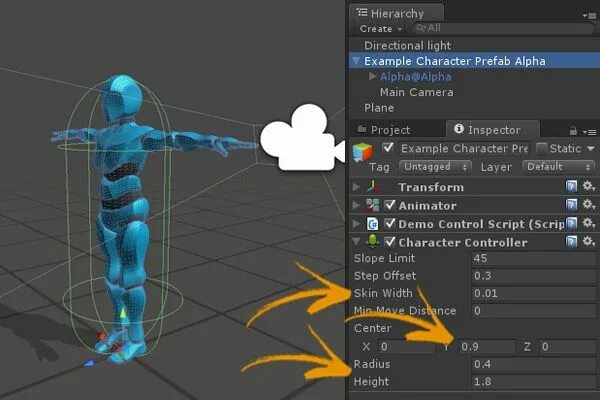Click the Main Camera gizmo icon in scene
This screenshot has width=600, height=400.
coord(302,138)
